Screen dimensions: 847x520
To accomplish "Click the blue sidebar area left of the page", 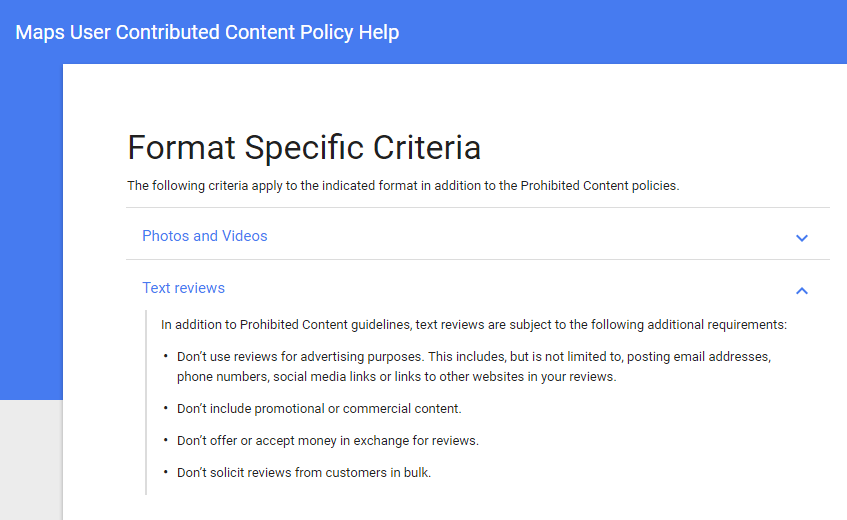I will tap(31, 232).
